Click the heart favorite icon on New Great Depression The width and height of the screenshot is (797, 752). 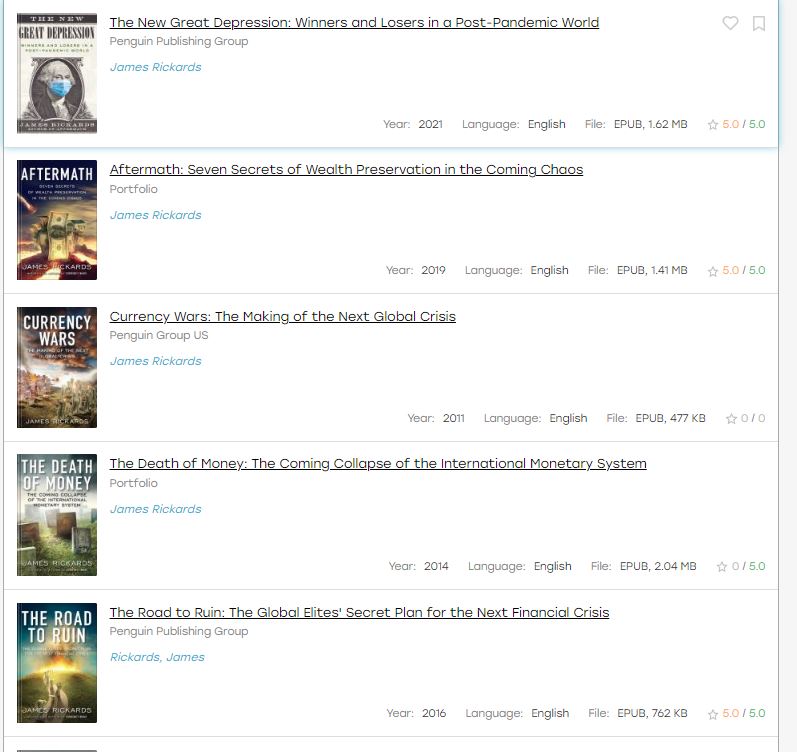[730, 23]
